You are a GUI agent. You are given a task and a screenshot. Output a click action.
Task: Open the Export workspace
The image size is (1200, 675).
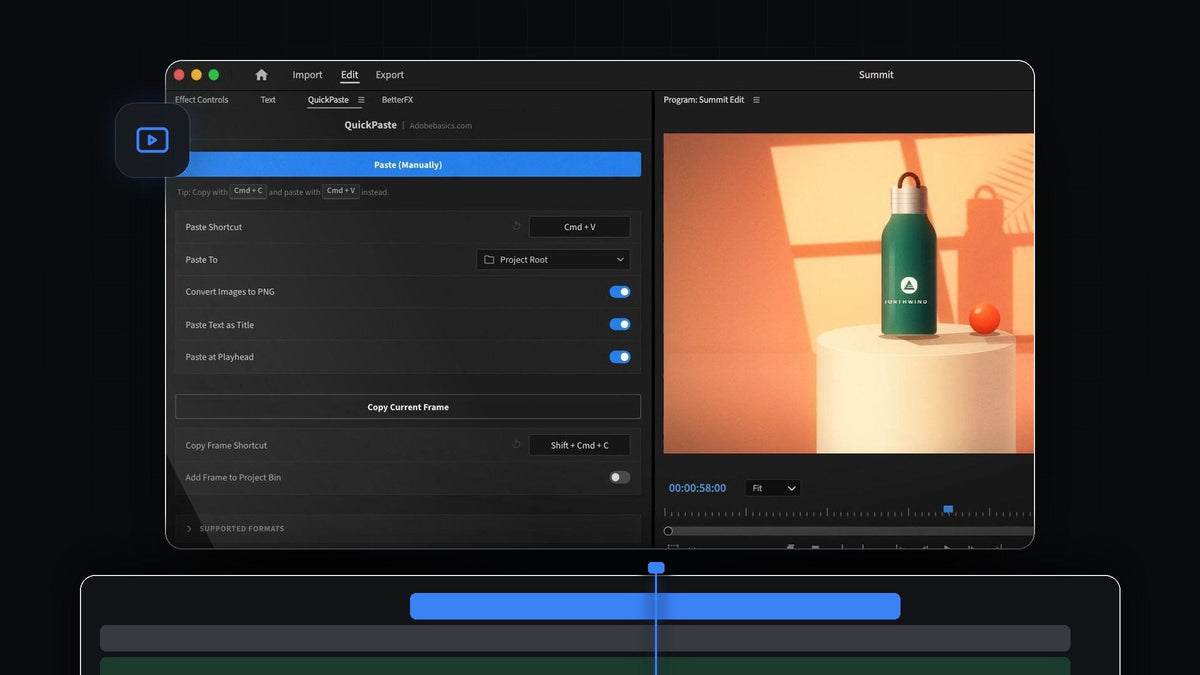pyautogui.click(x=390, y=75)
